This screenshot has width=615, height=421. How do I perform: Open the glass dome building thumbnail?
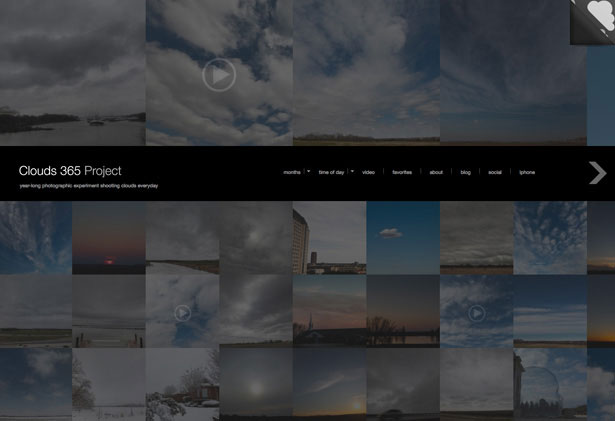tap(550, 385)
